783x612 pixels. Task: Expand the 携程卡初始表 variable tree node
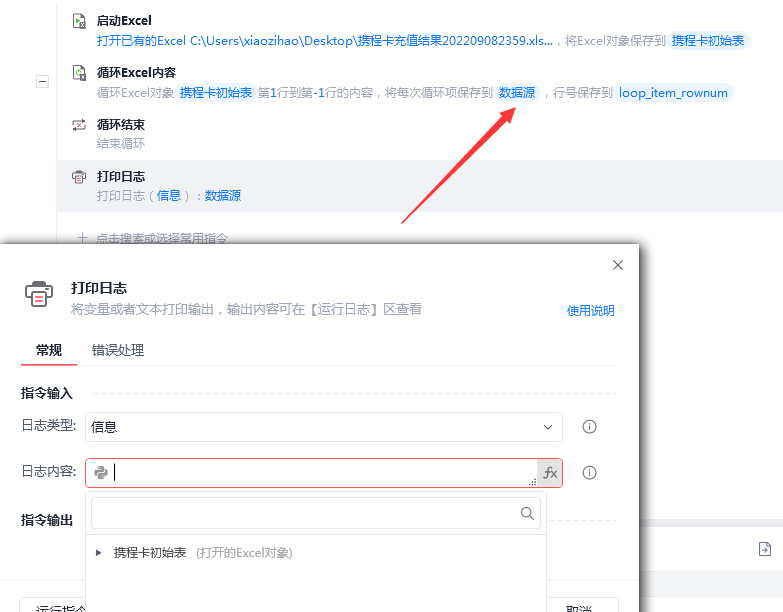(98, 553)
